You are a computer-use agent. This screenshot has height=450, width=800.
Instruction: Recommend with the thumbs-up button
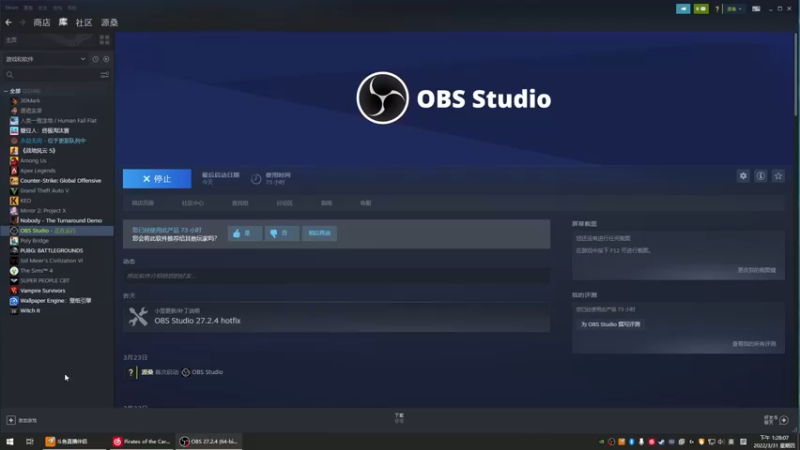245,233
